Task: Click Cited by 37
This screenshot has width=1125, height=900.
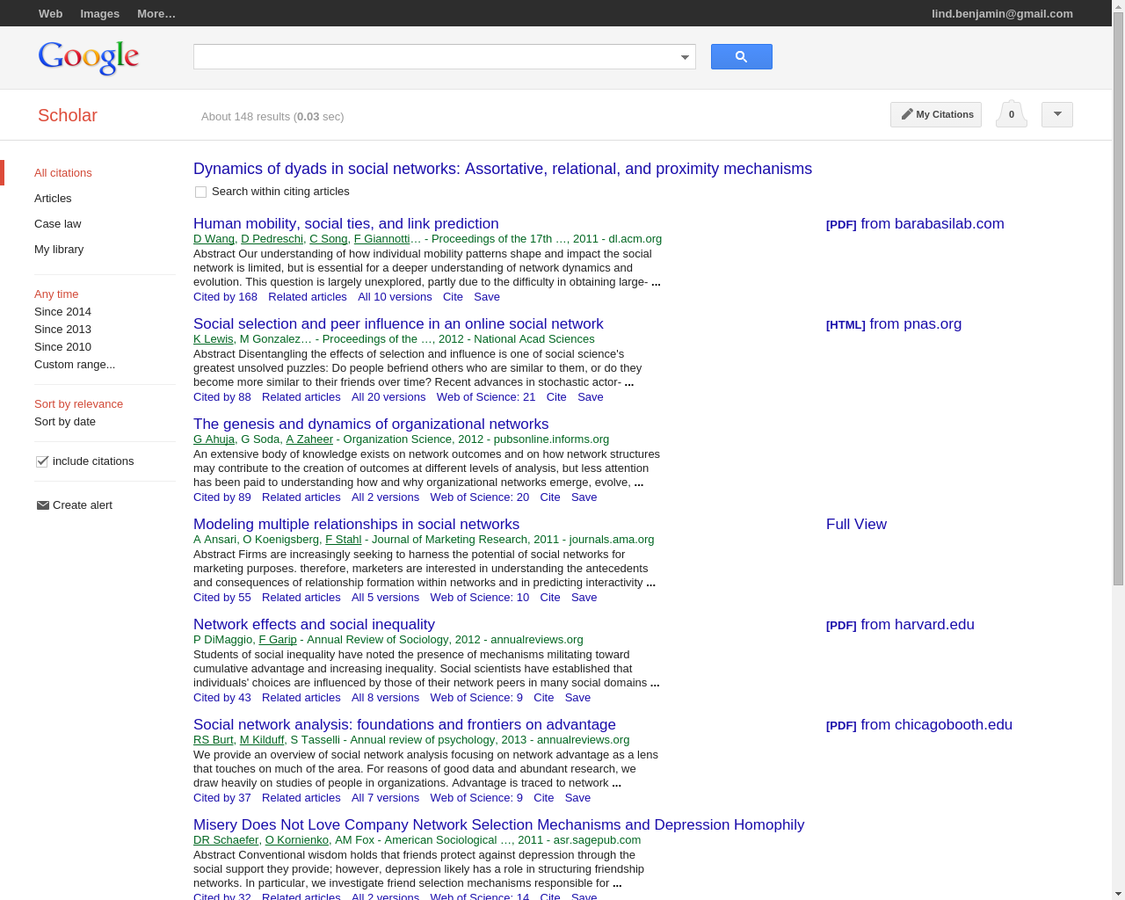Action: click(x=222, y=798)
